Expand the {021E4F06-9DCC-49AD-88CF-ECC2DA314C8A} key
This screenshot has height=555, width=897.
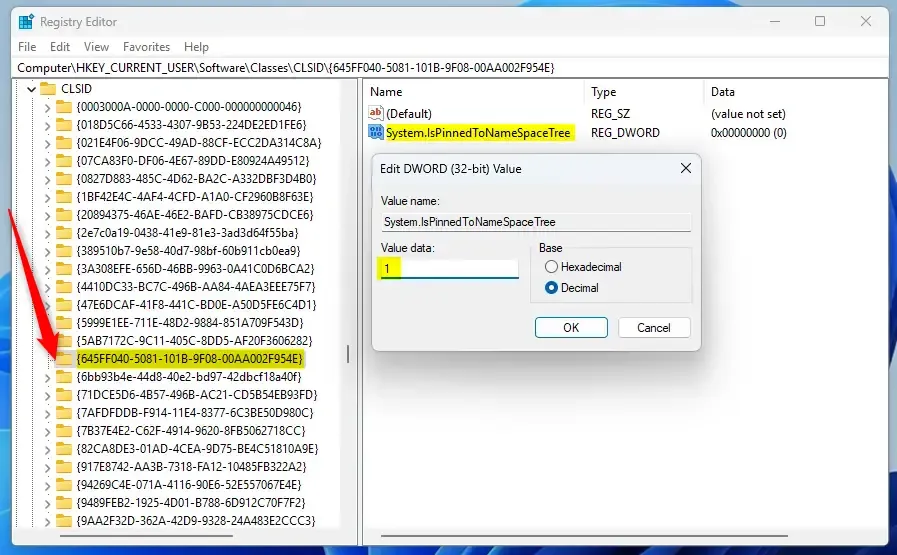pos(47,143)
